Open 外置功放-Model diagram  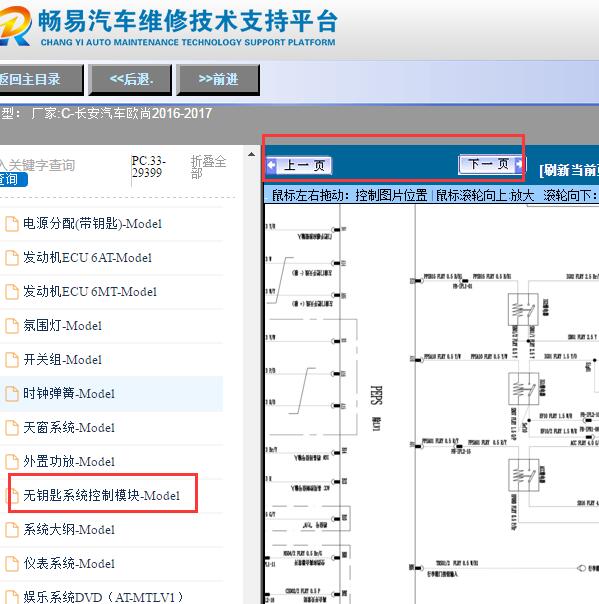69,461
